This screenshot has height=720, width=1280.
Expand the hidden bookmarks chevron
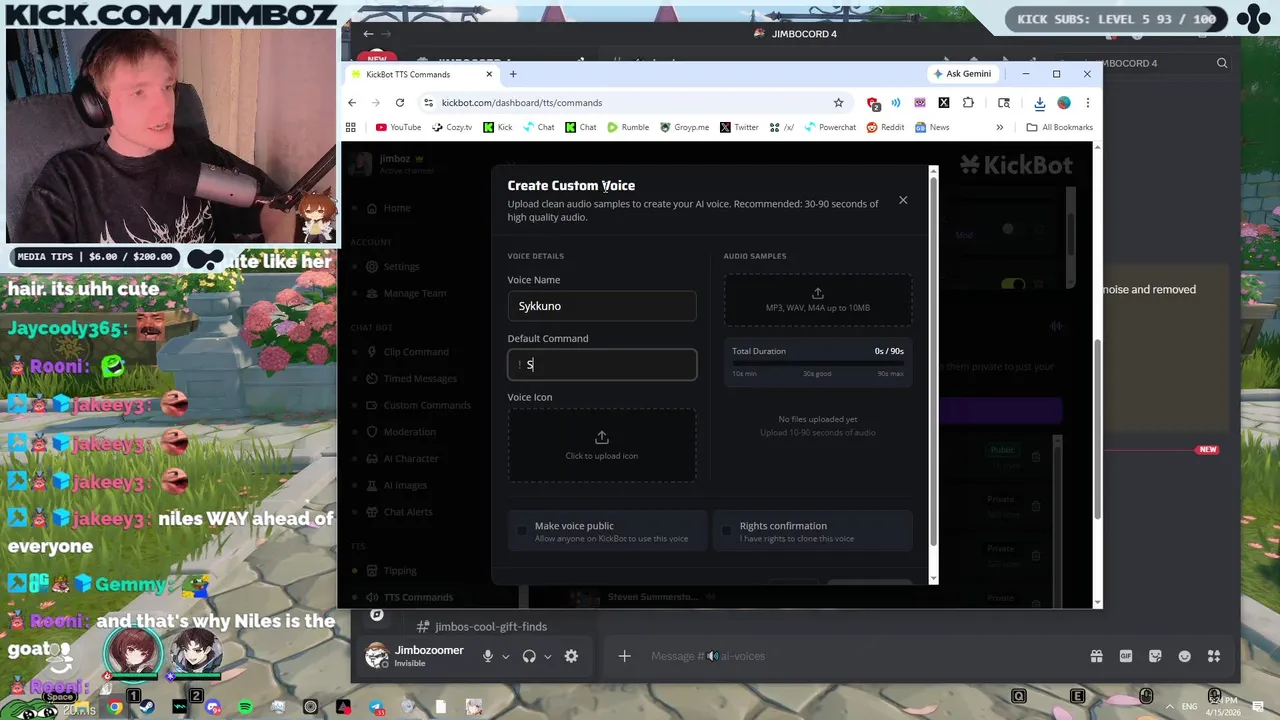pos(999,127)
